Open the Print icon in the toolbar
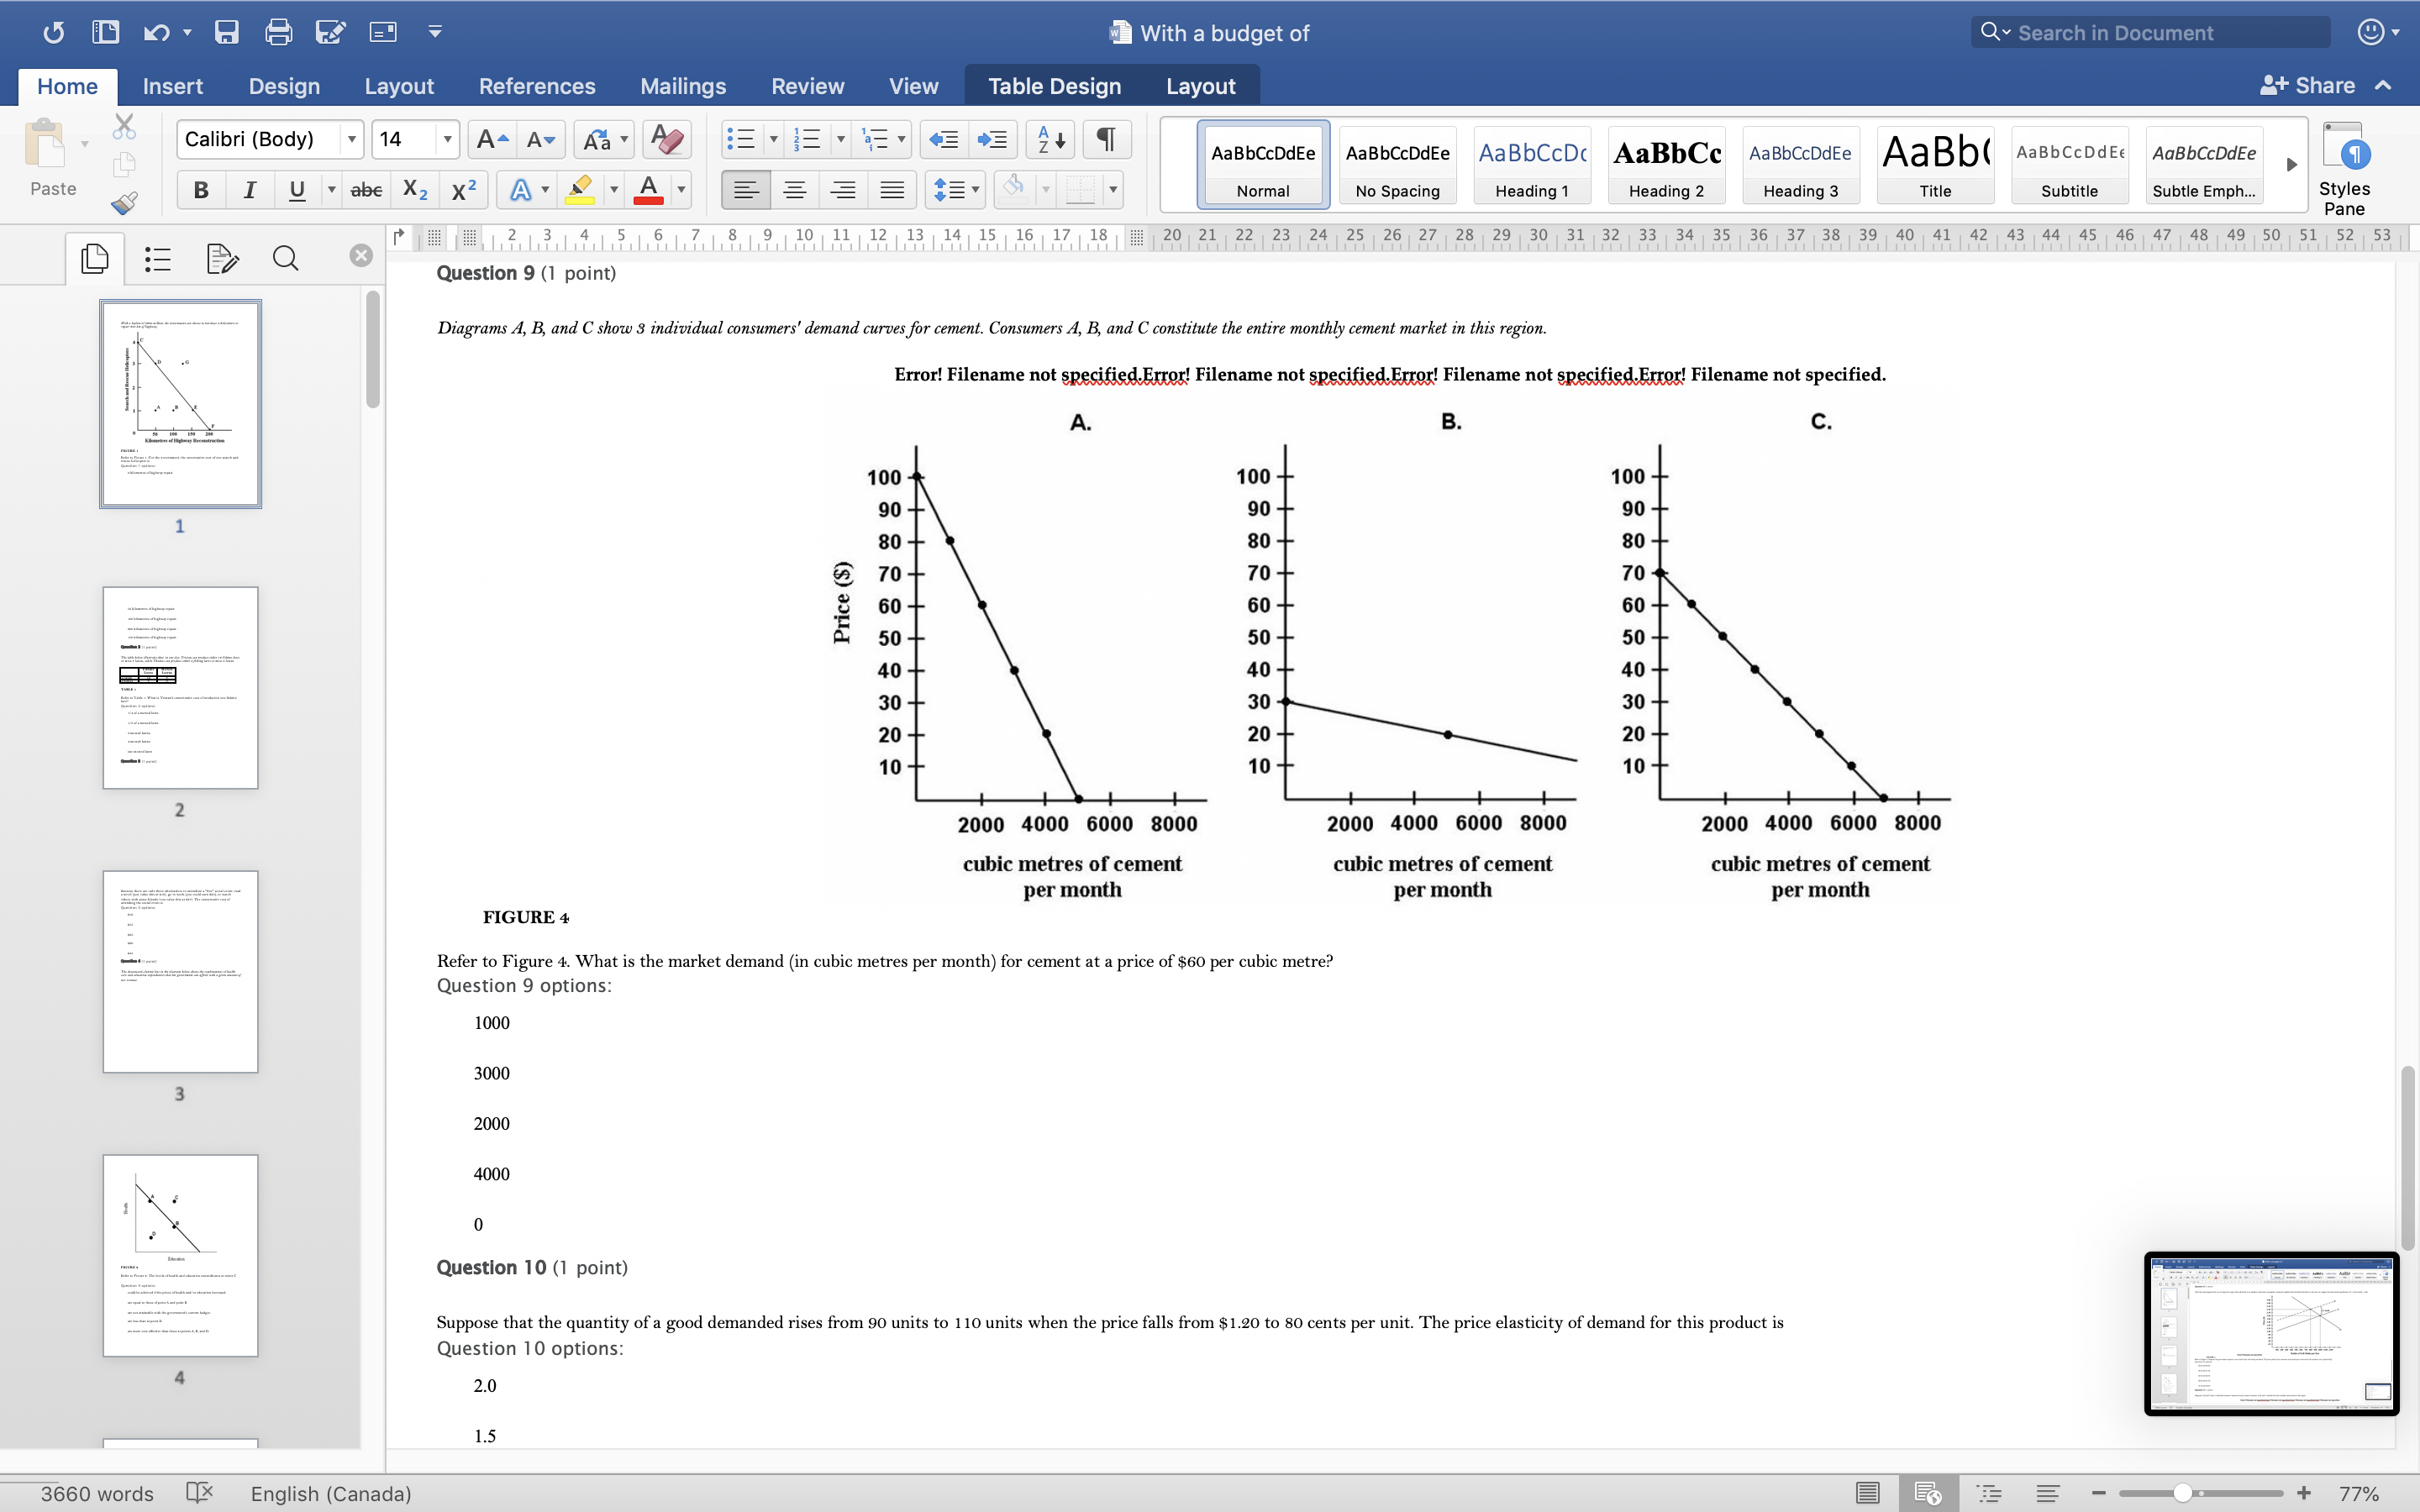 point(278,32)
